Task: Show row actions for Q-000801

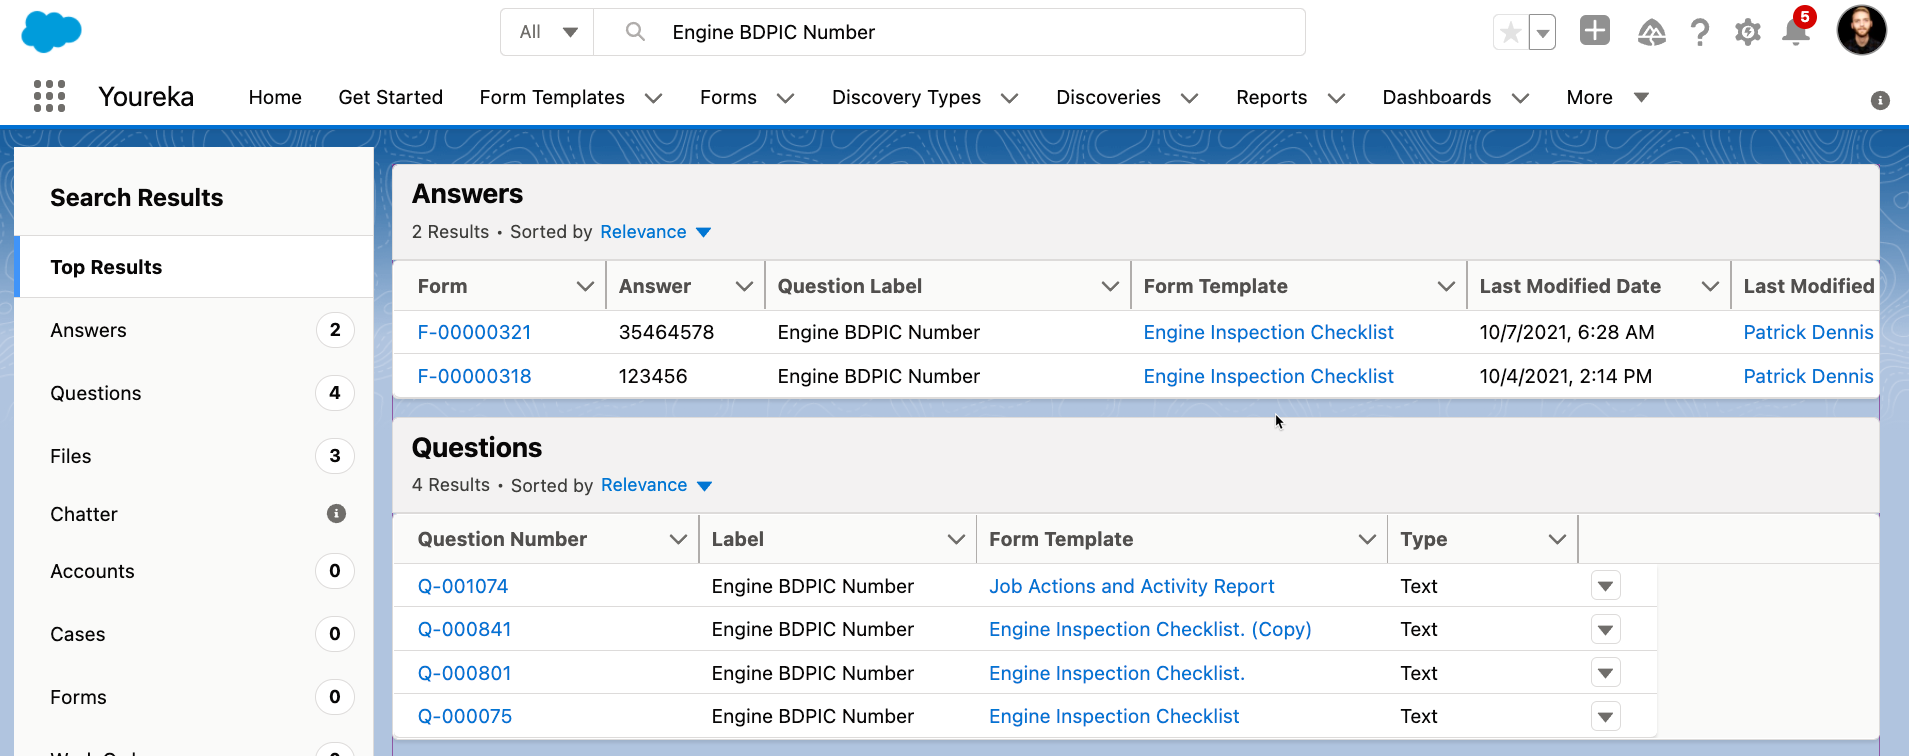Action: [1605, 673]
